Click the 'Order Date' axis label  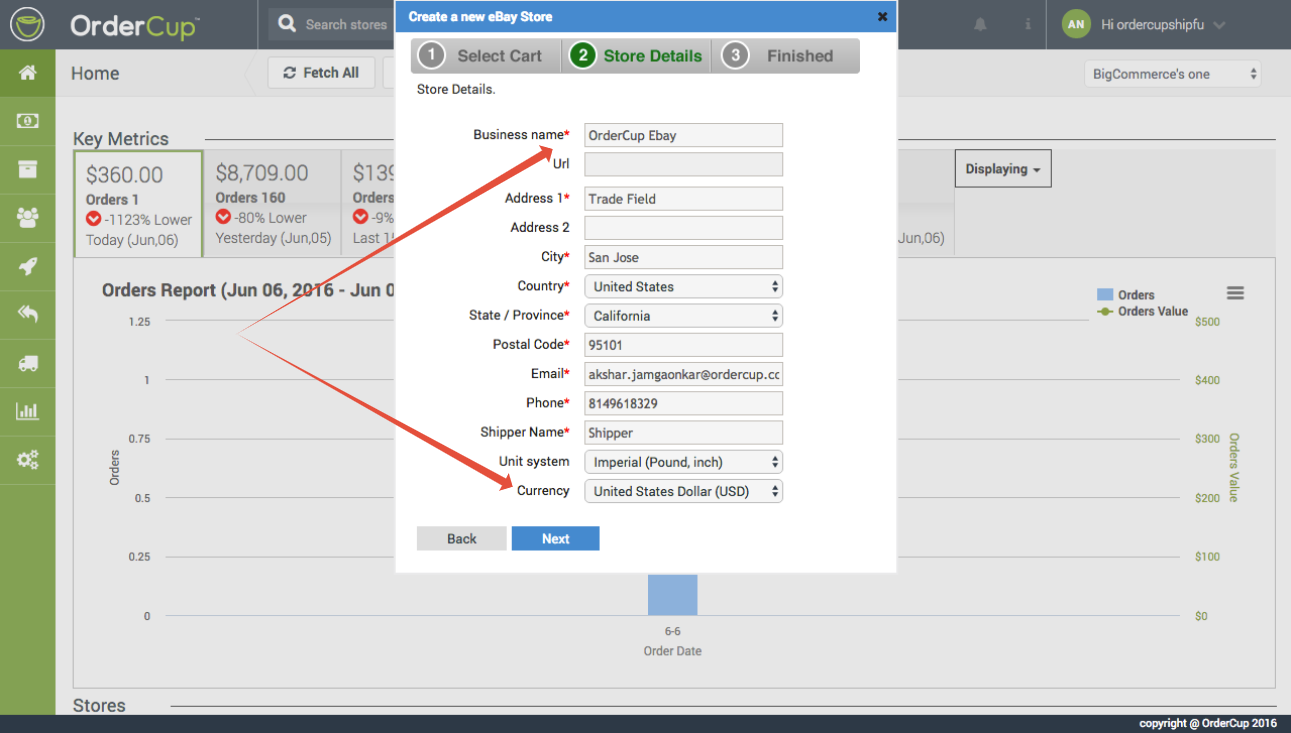click(x=672, y=651)
